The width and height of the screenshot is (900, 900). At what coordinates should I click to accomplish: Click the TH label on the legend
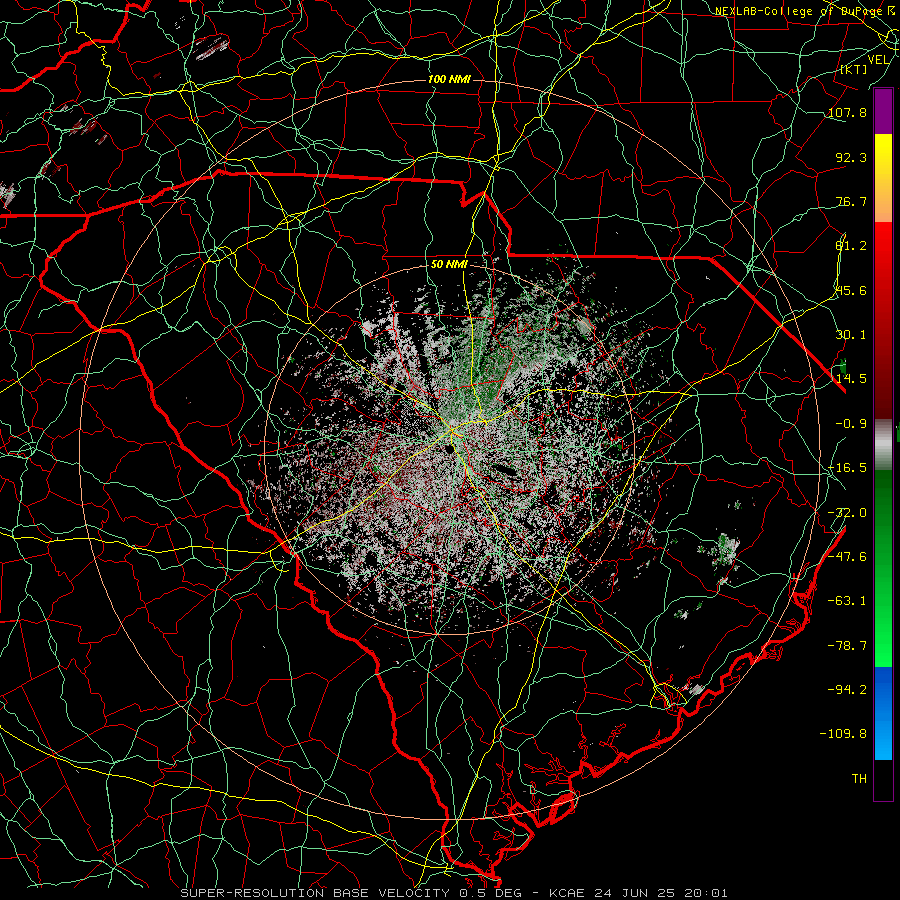click(859, 778)
